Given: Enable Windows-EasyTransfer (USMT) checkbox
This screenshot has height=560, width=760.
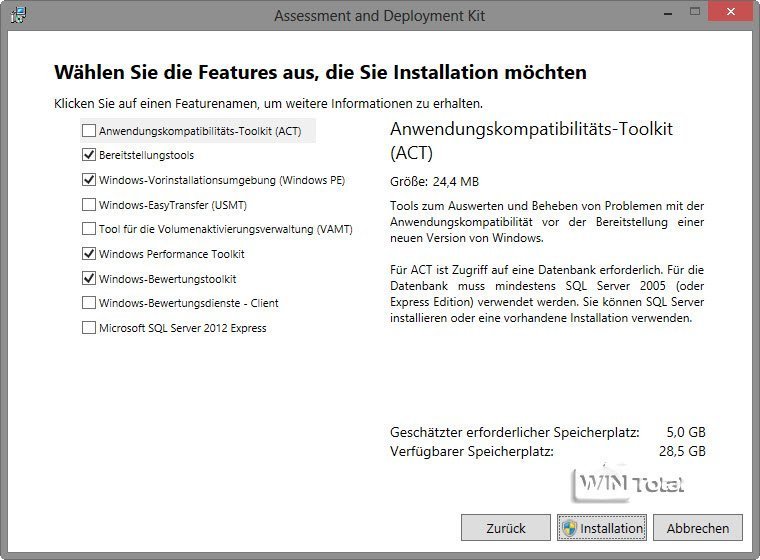Looking at the screenshot, I should click(89, 205).
